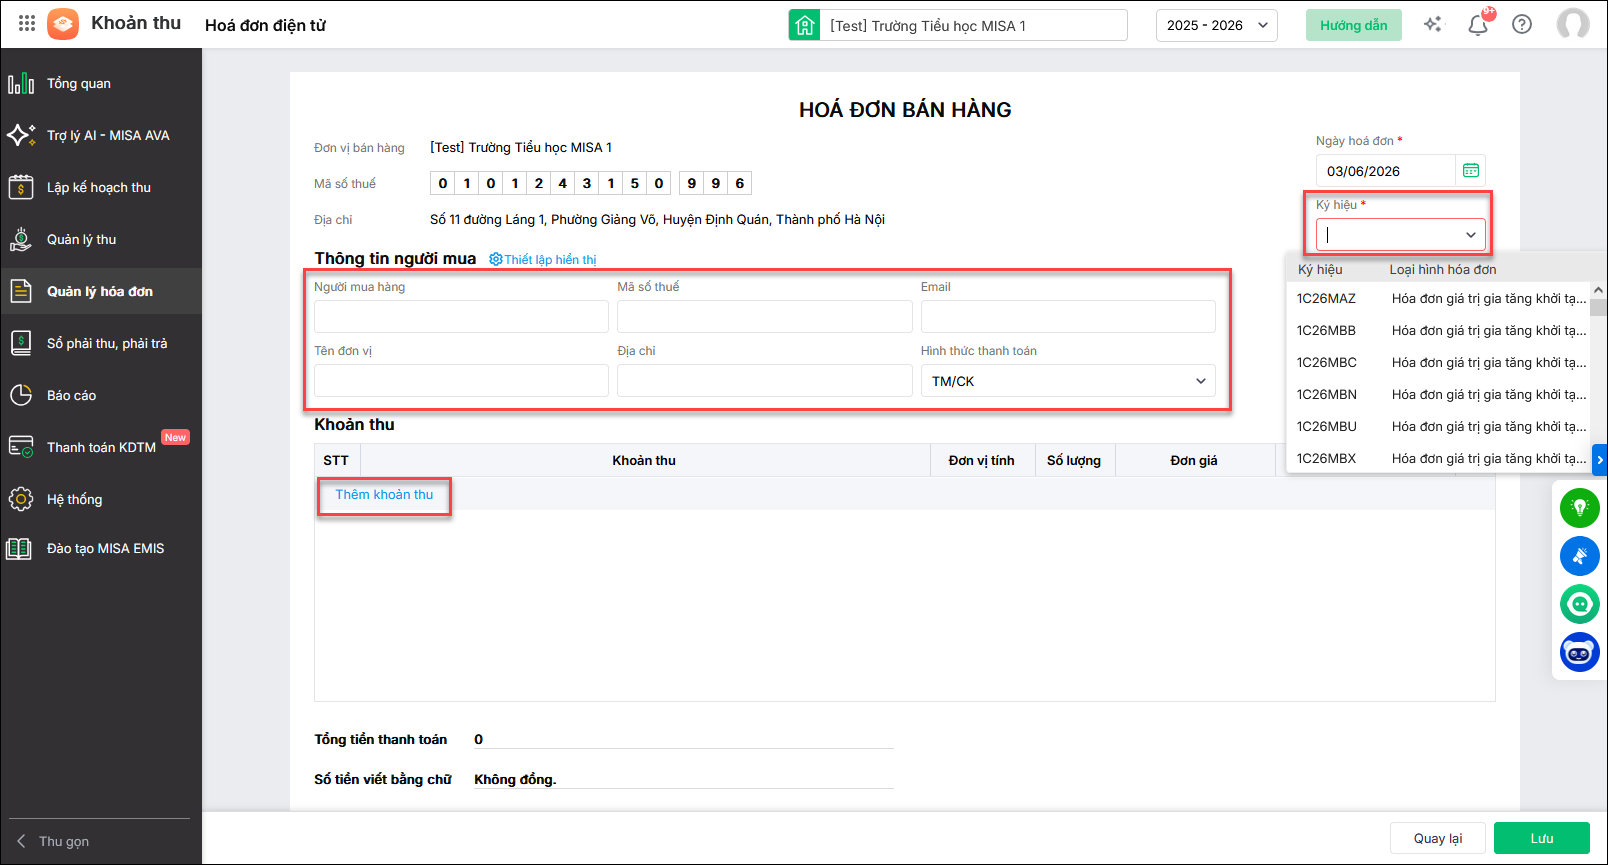
Task: Click the Đào tạo MISA EMIS book icon
Action: click(19, 548)
